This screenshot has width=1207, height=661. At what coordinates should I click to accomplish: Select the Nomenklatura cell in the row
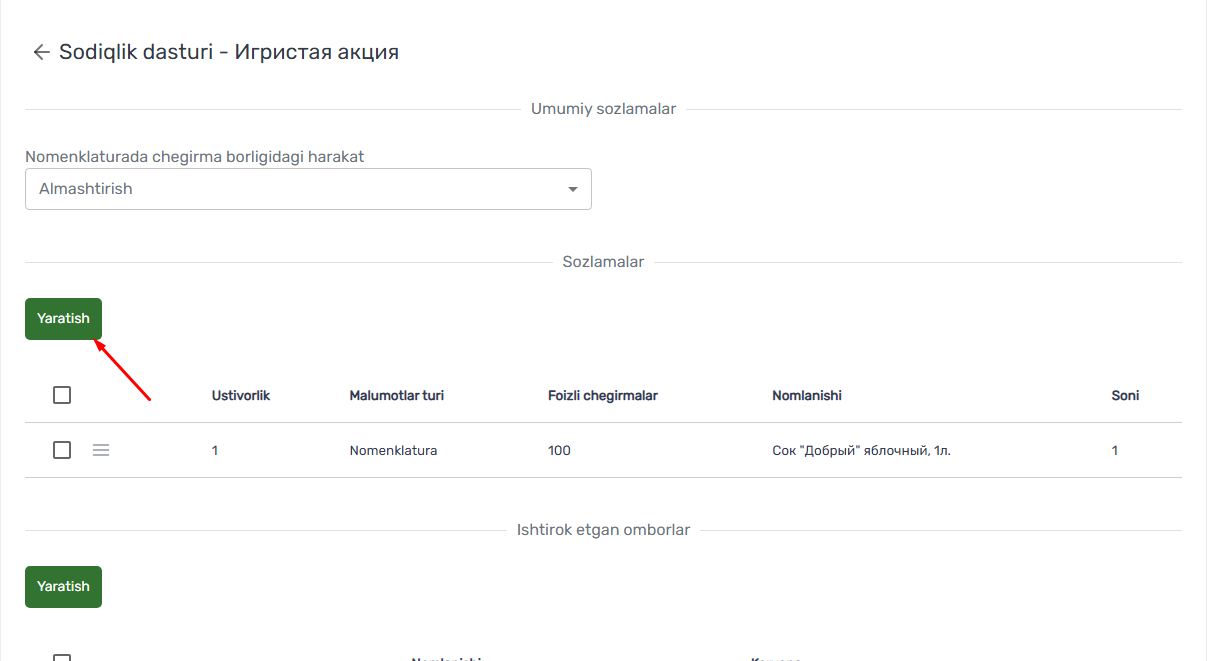pos(393,450)
